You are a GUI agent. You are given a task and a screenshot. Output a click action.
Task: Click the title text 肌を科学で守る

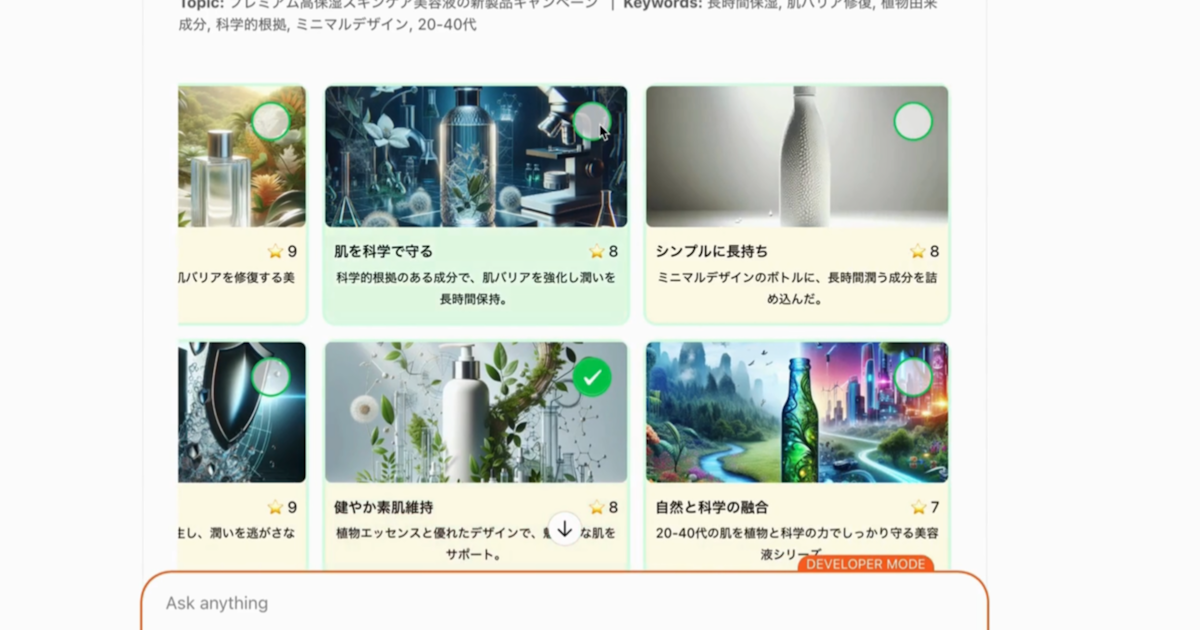click(385, 251)
